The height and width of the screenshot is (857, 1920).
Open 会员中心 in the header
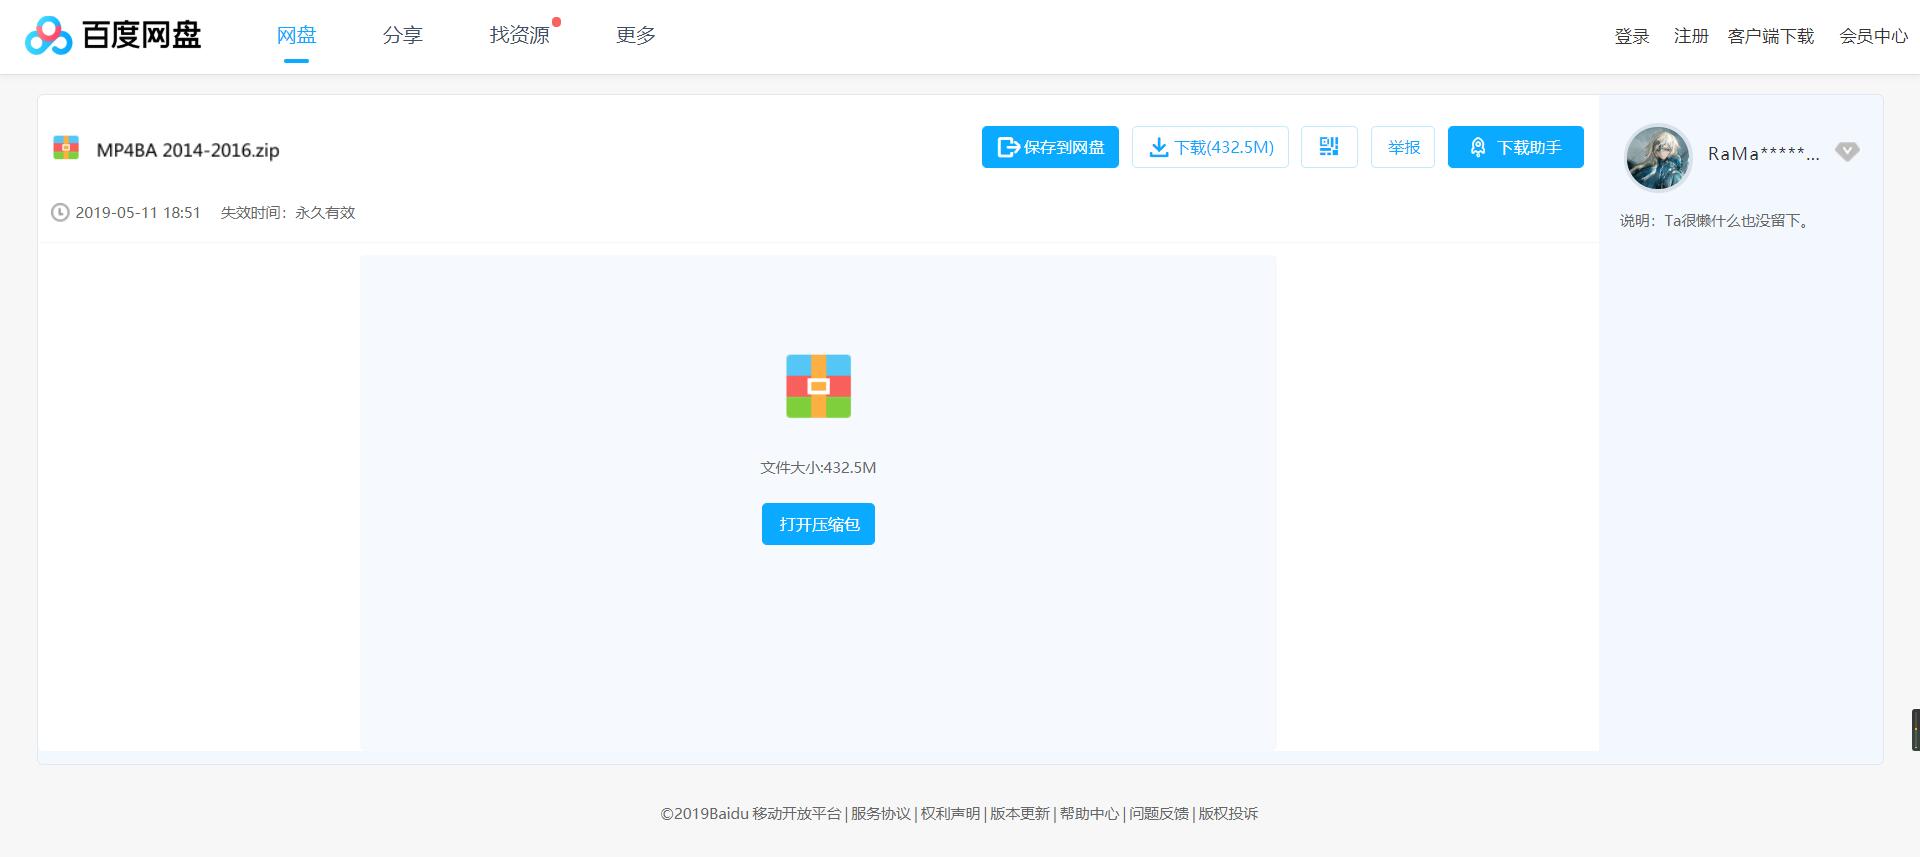(x=1873, y=37)
